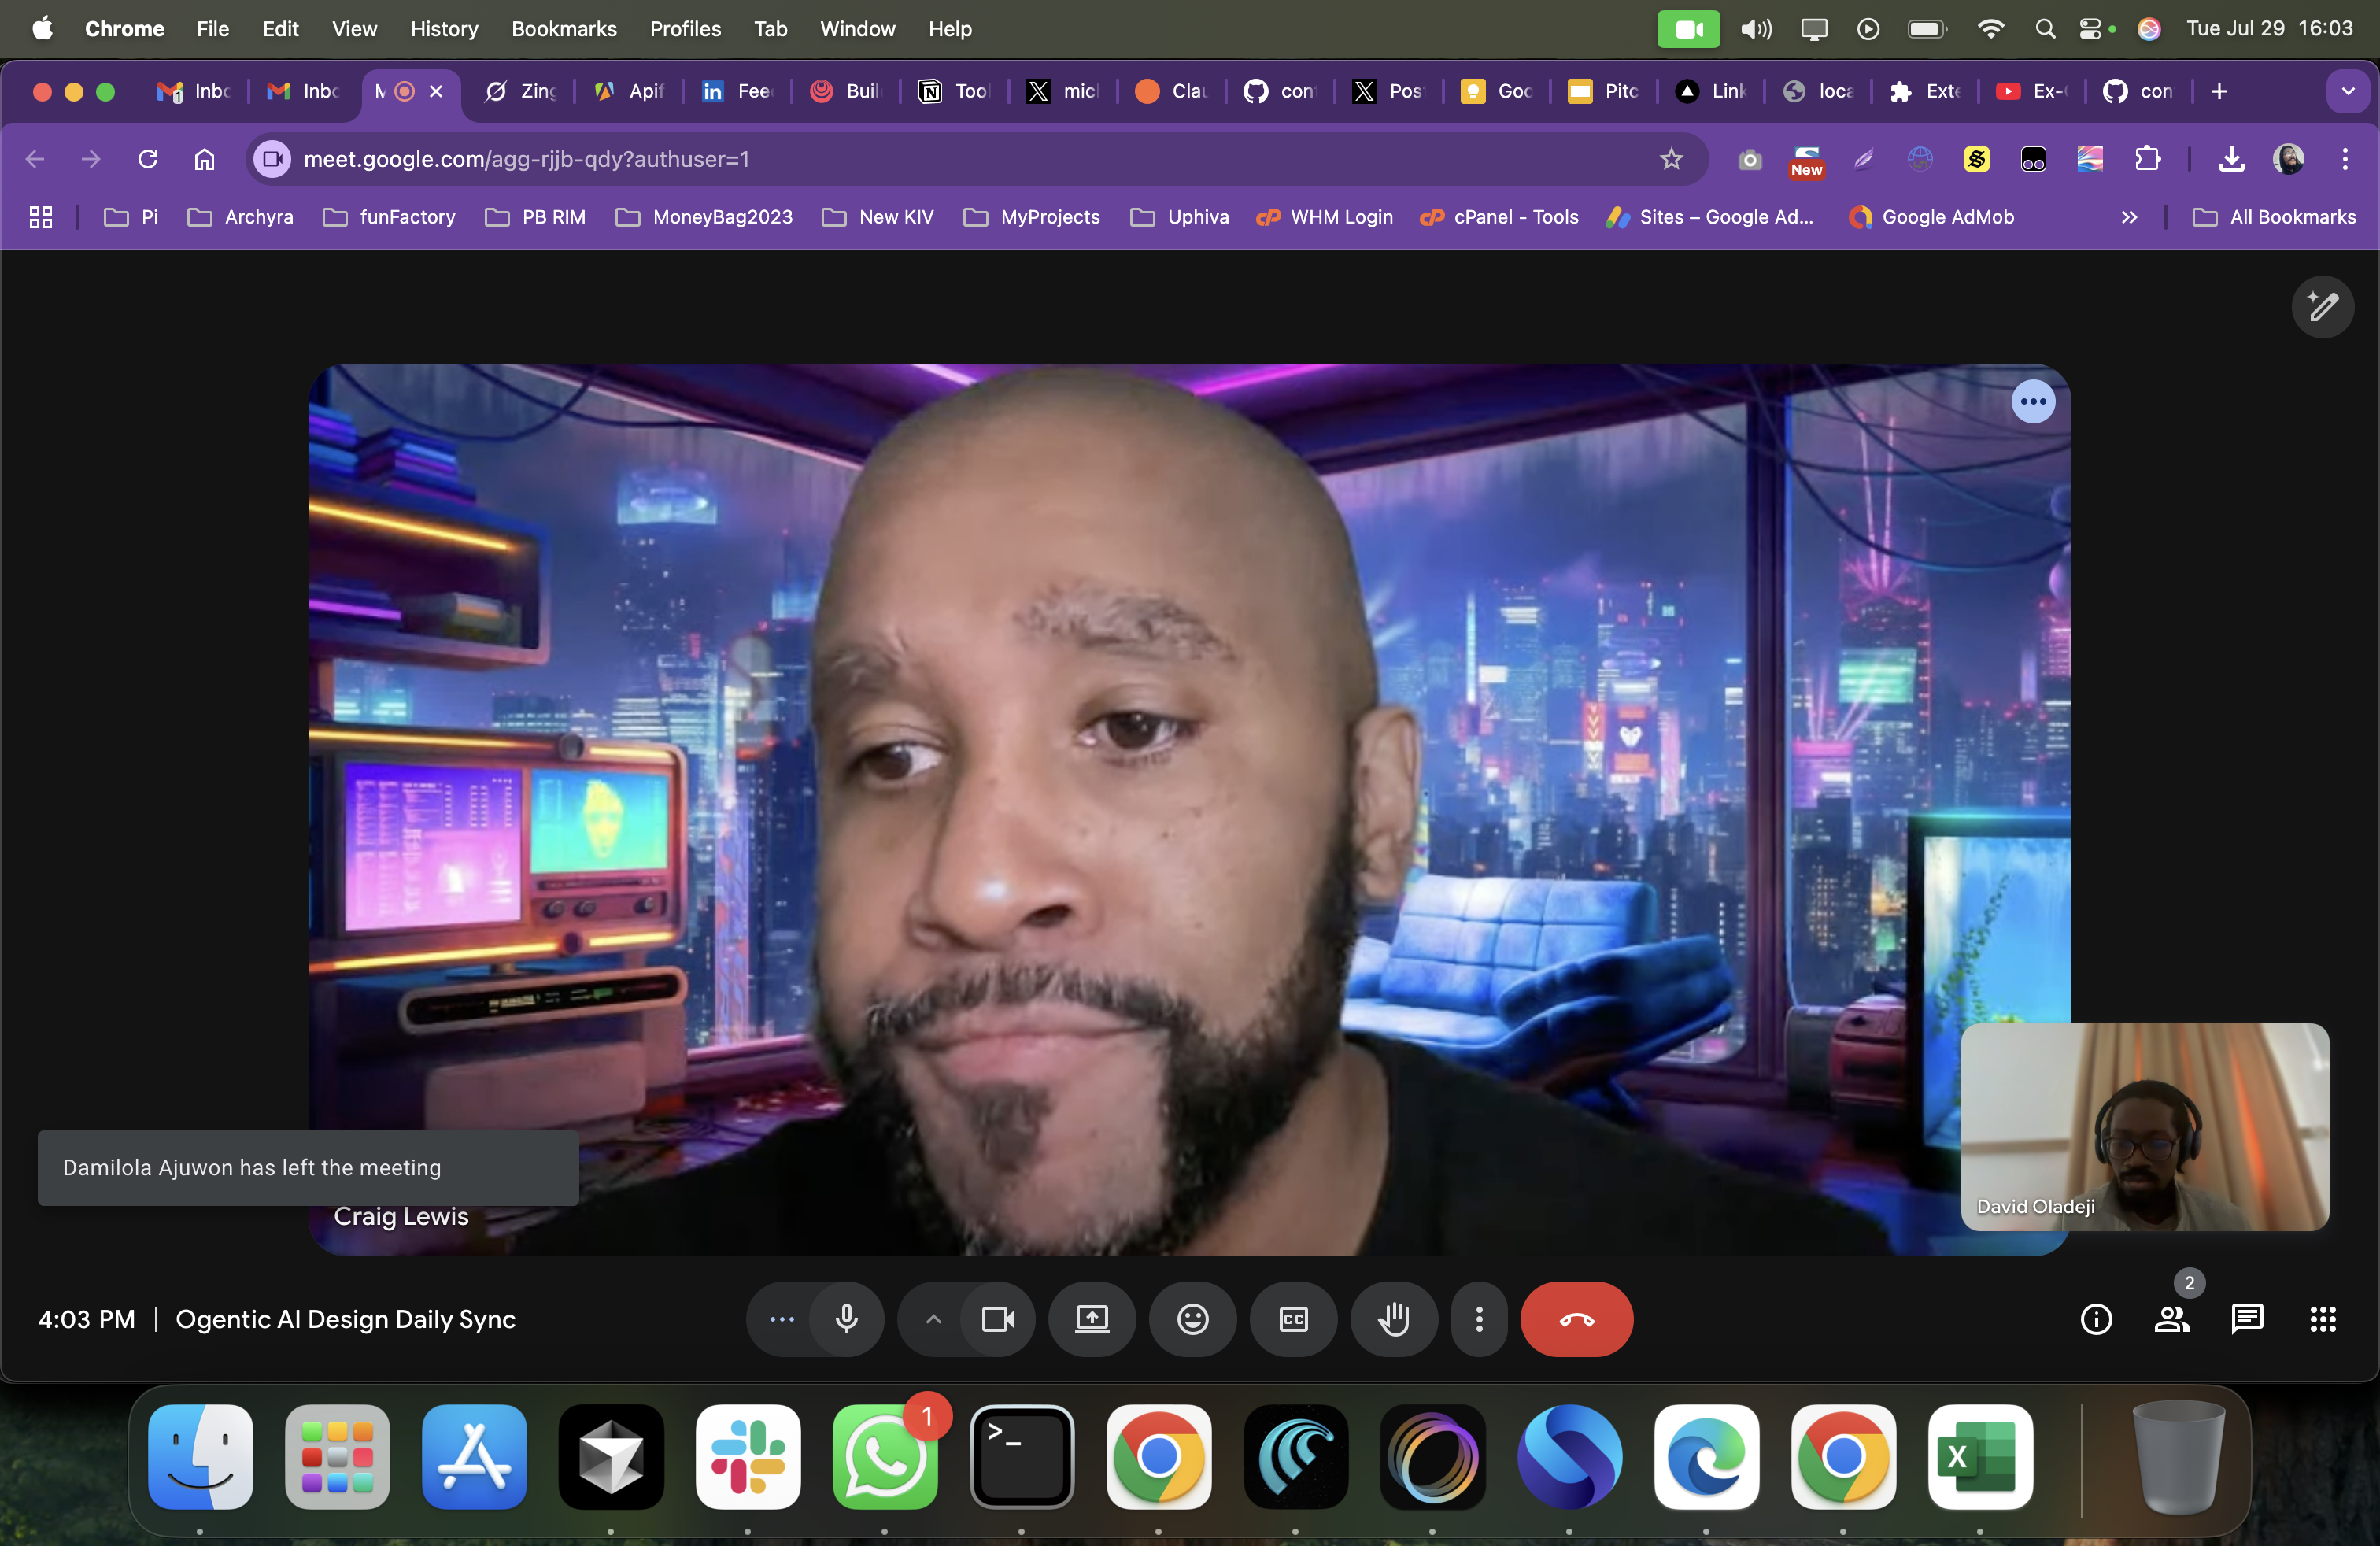Open Craig Lewis tile options menu
The width and height of the screenshot is (2380, 1546).
pos(2032,402)
